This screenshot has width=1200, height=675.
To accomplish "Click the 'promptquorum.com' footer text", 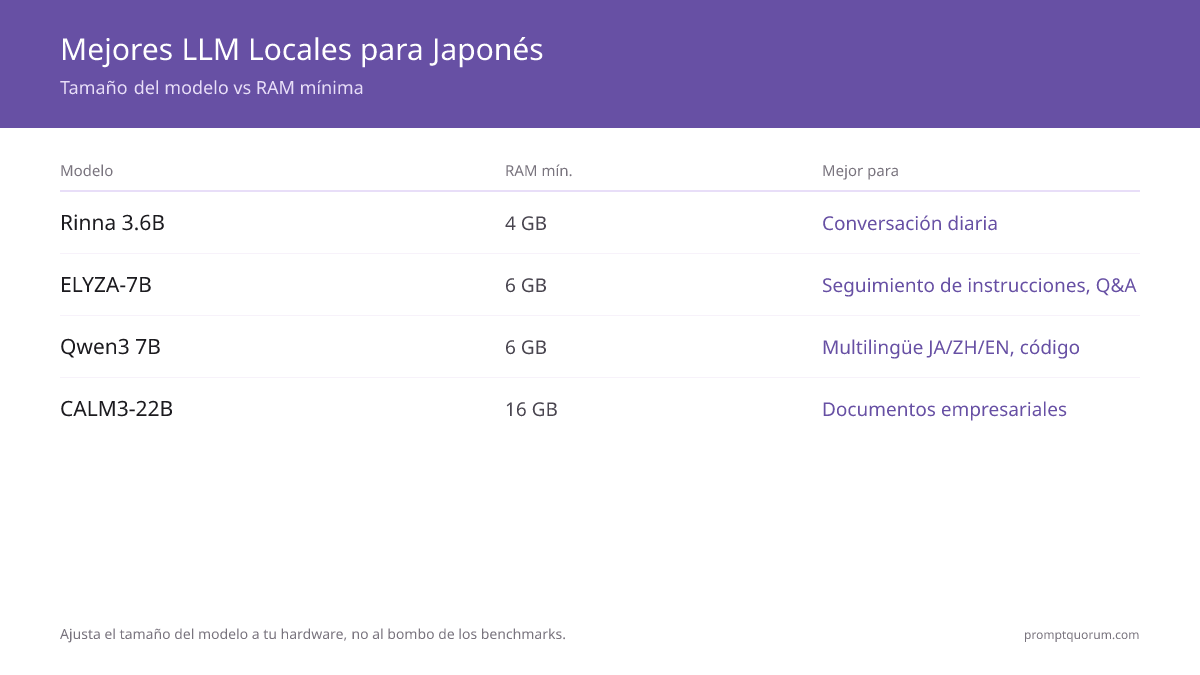I will 1081,635.
